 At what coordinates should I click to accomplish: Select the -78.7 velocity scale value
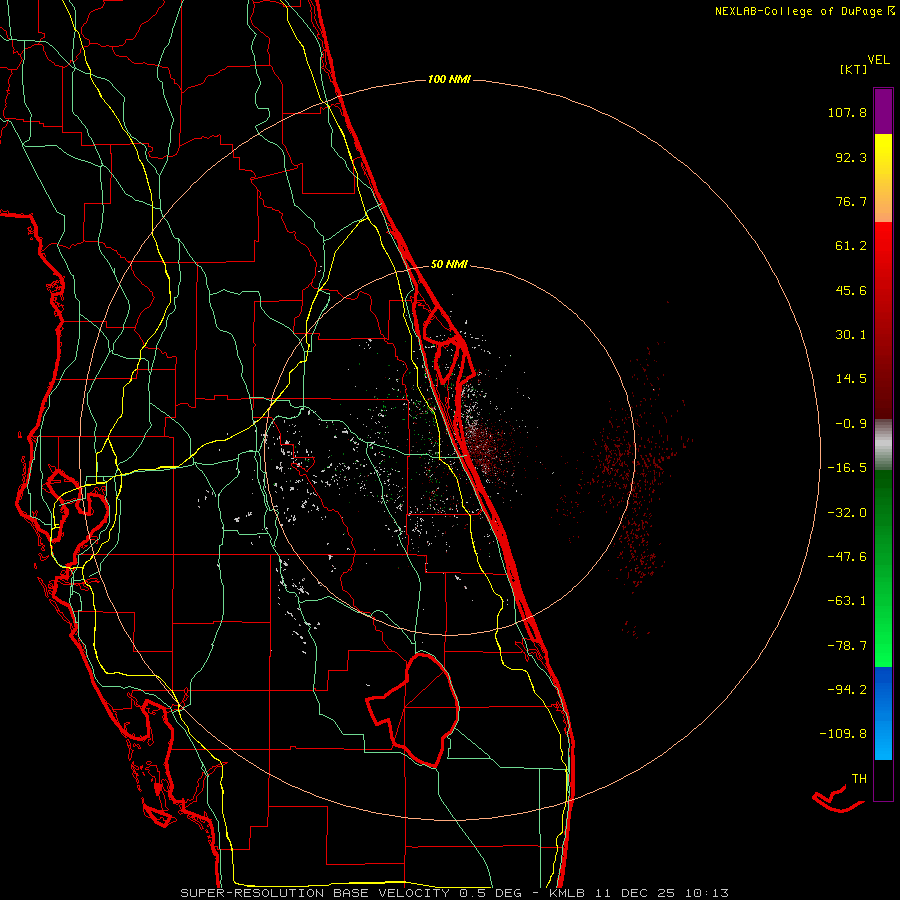[x=847, y=646]
